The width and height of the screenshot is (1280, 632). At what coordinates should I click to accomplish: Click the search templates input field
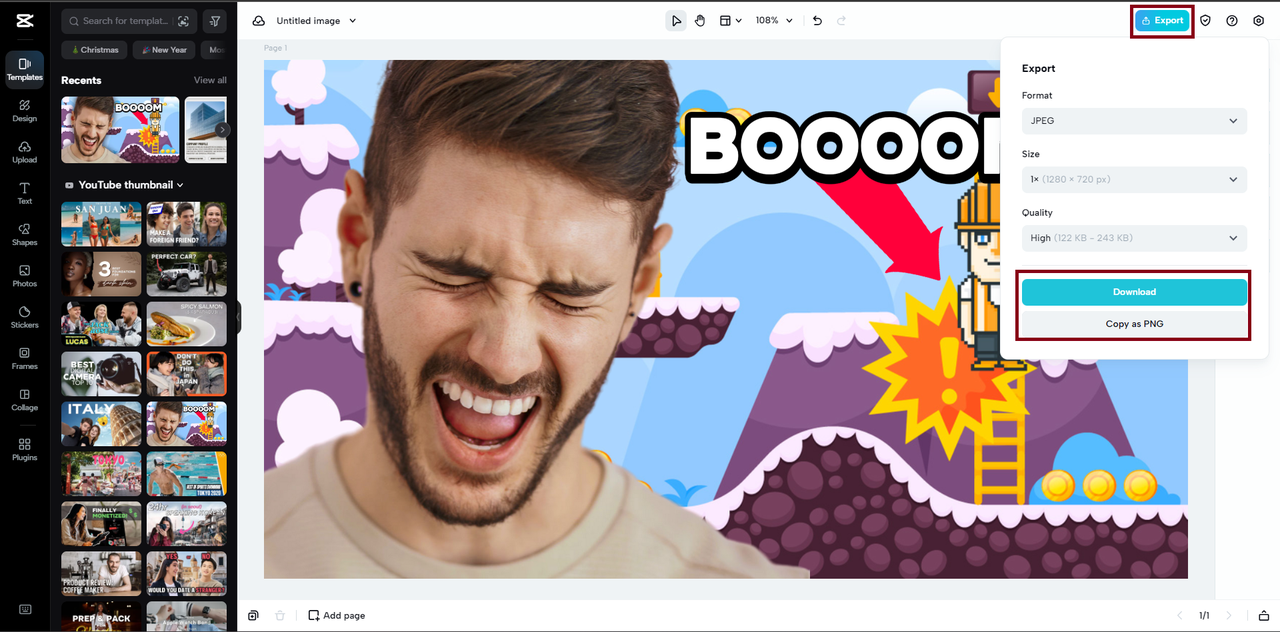pos(125,21)
